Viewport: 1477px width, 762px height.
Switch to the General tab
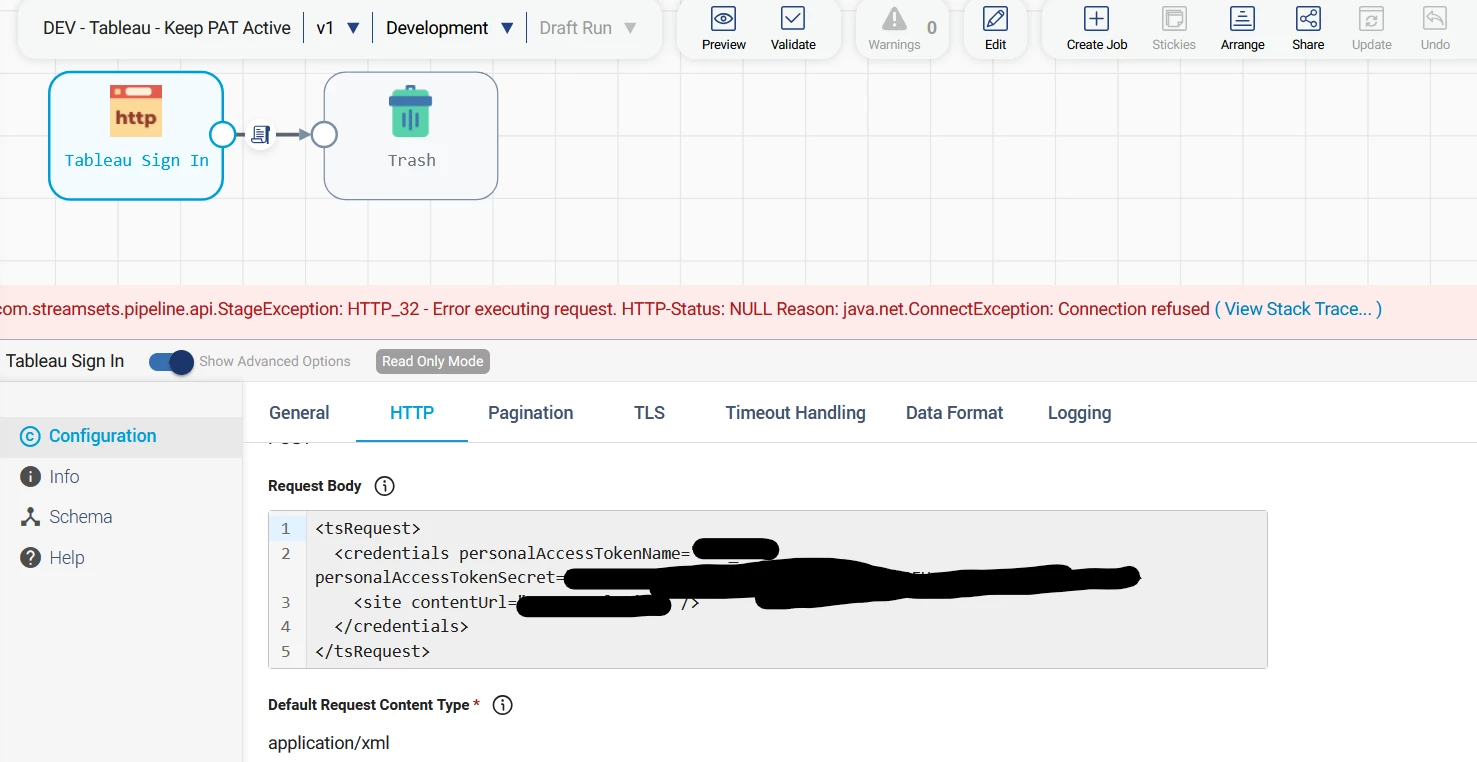click(x=299, y=413)
